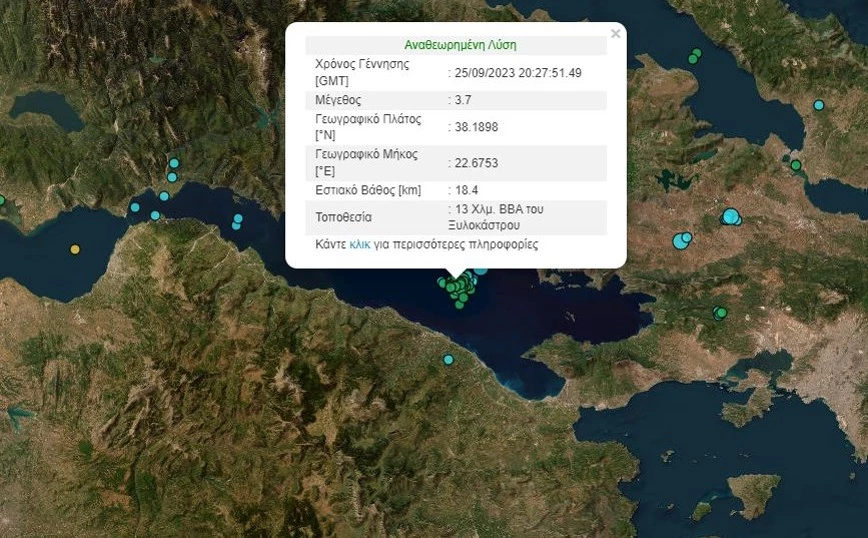The width and height of the screenshot is (868, 538).
Task: Click the green marker beside the eastern lake inlet
Action: point(796,165)
